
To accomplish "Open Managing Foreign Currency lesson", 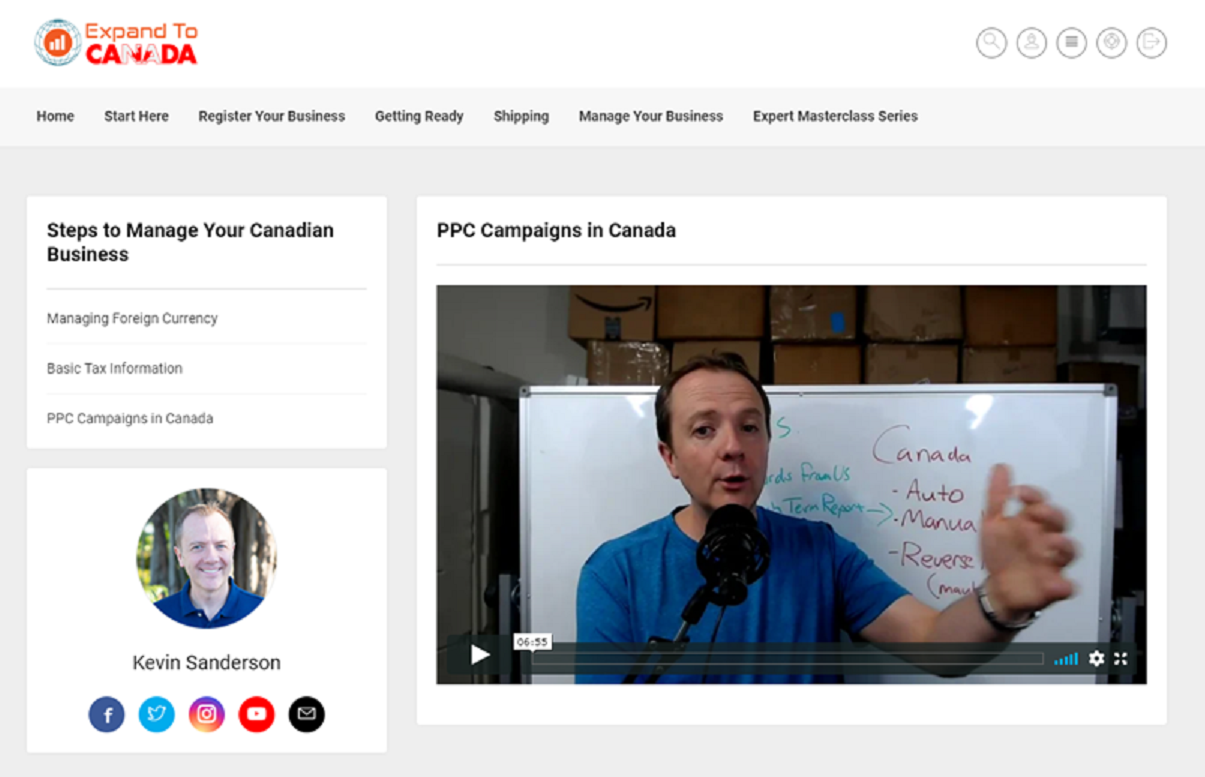I will point(132,318).
